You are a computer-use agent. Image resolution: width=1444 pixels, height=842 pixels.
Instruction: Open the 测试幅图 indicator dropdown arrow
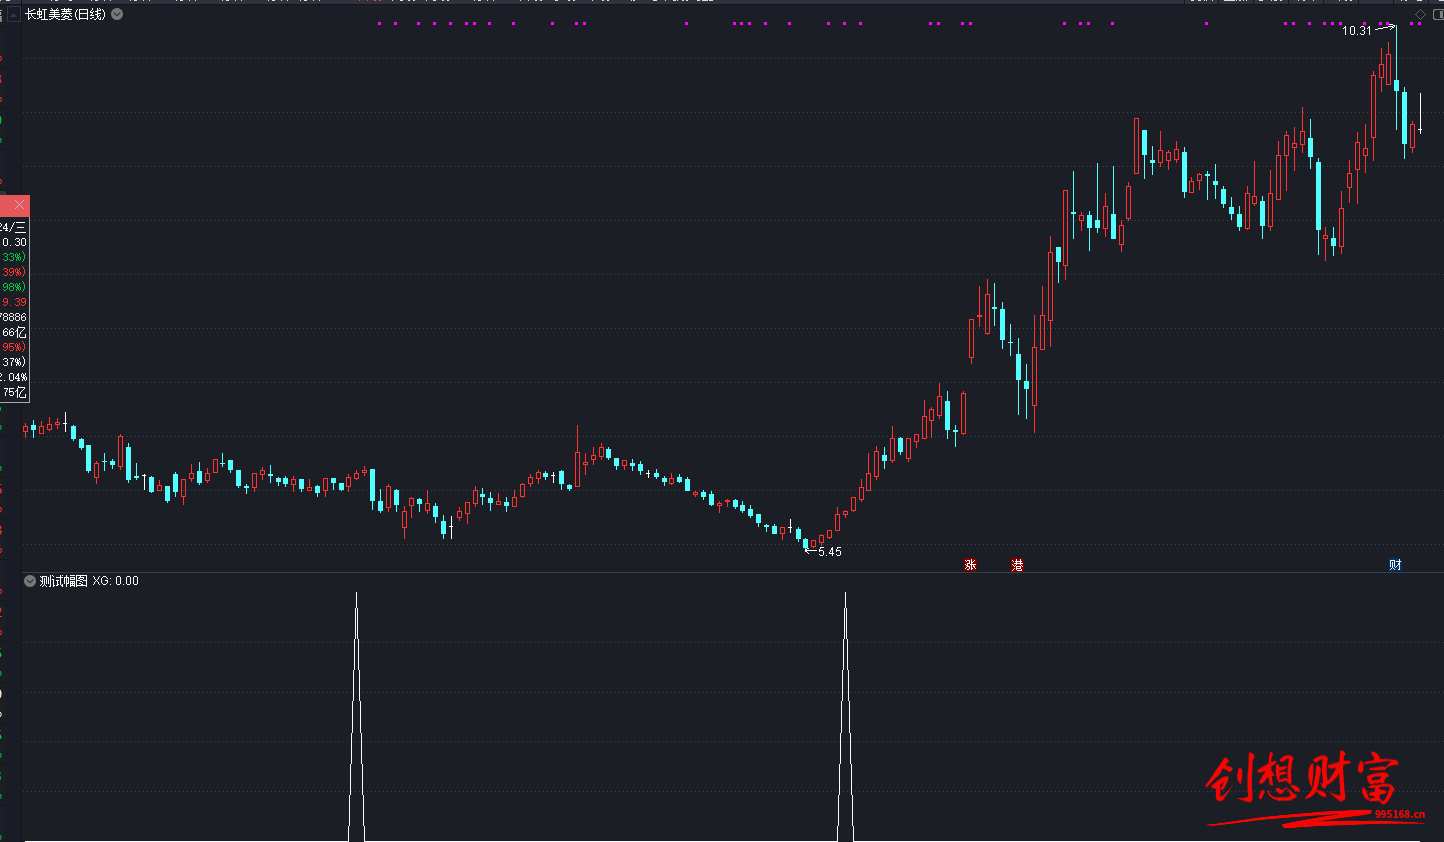(x=30, y=581)
